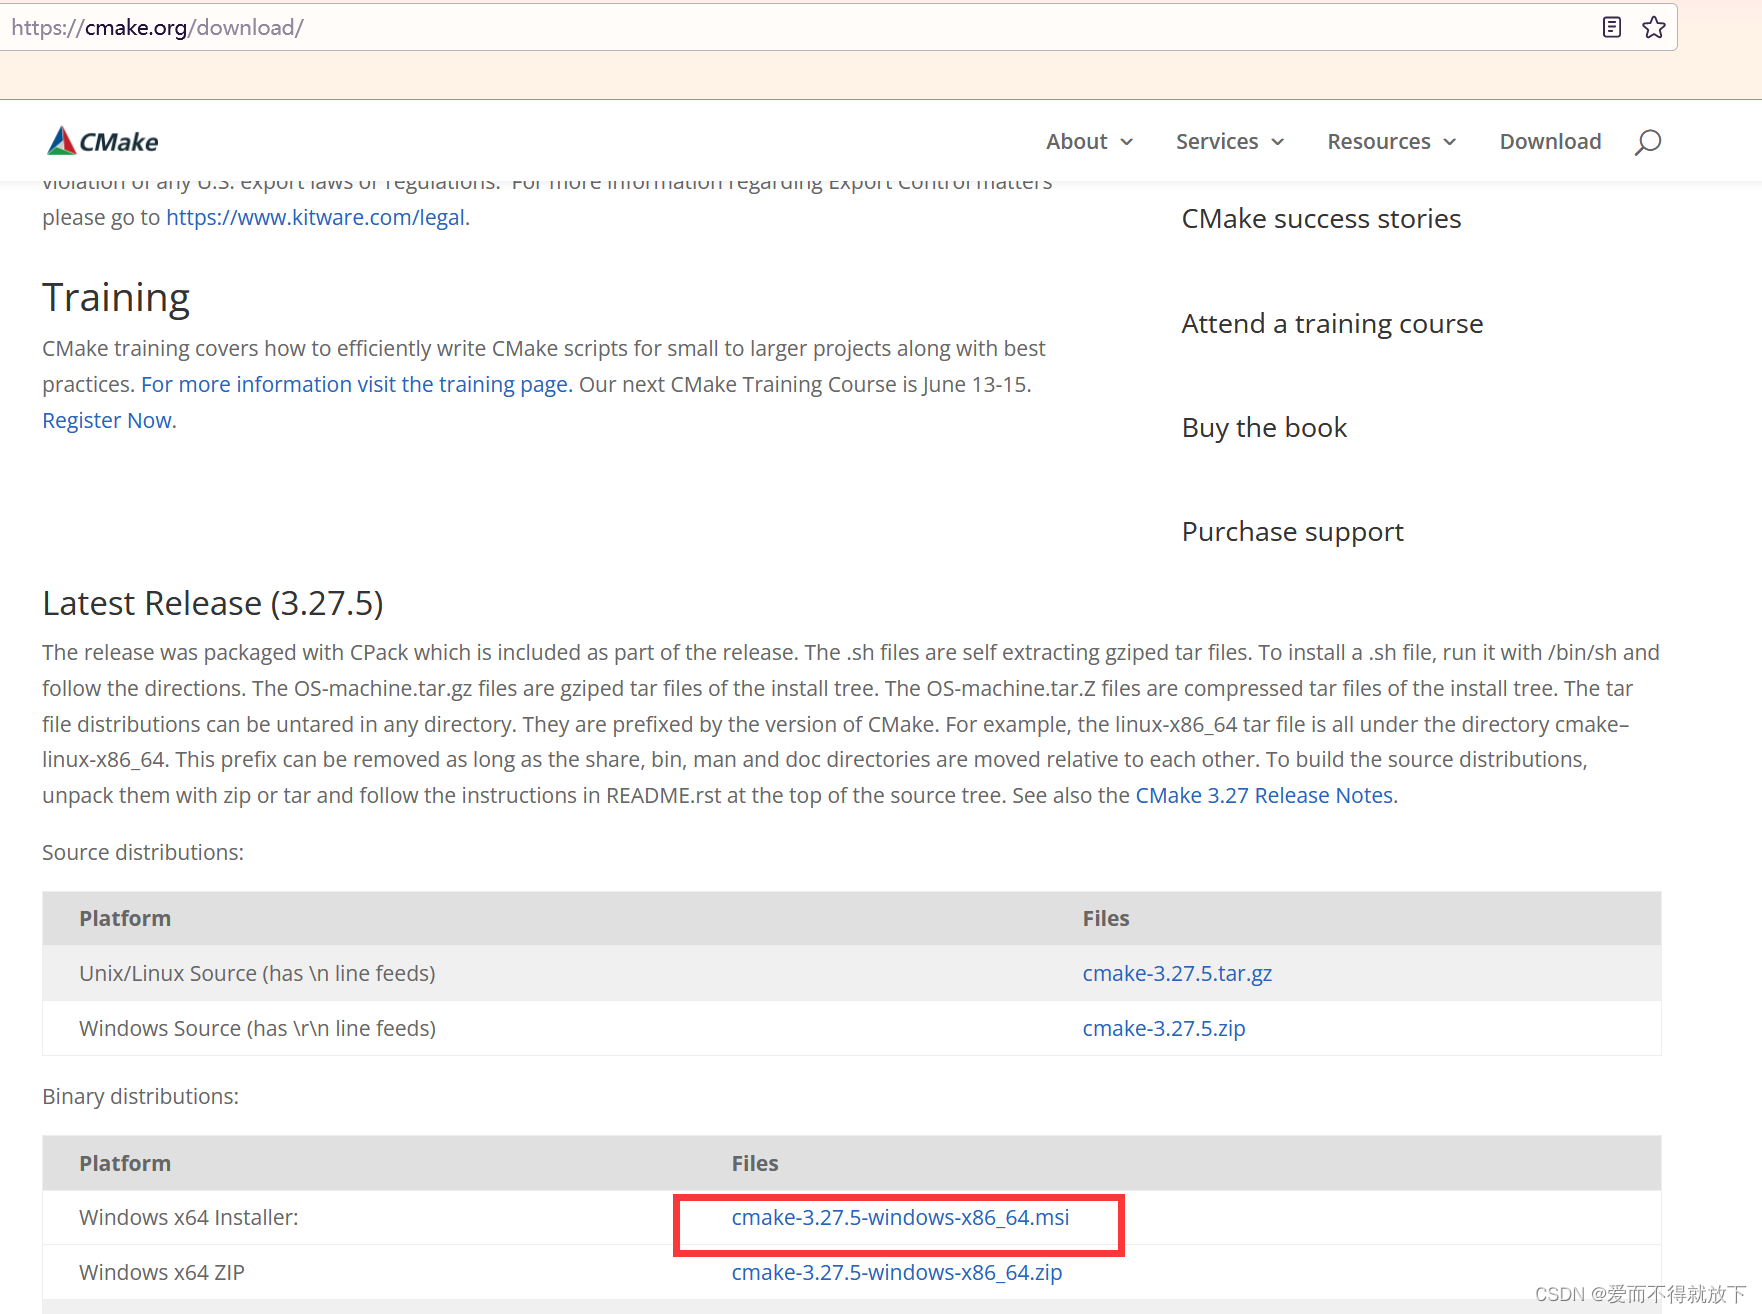This screenshot has height=1314, width=1762.
Task: Follow the kitware.com/legal link
Action: click(x=316, y=217)
